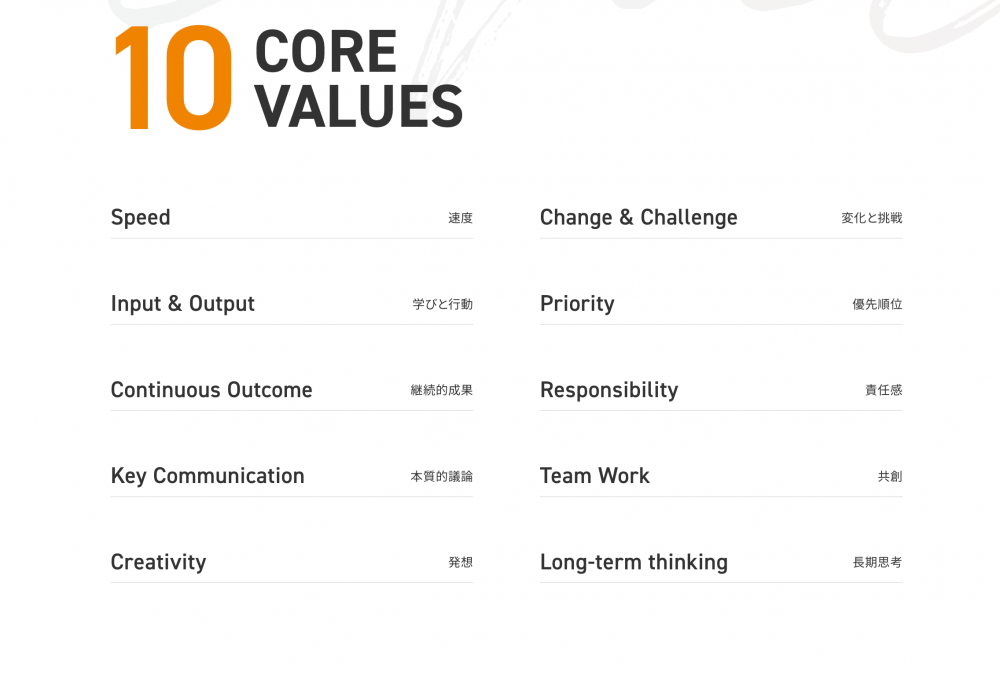Click the large orange number 10
Image resolution: width=1000 pixels, height=679 pixels.
[x=173, y=78]
